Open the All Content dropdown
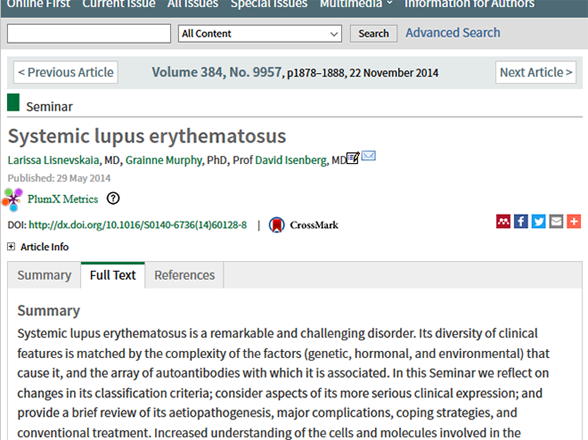 (260, 34)
